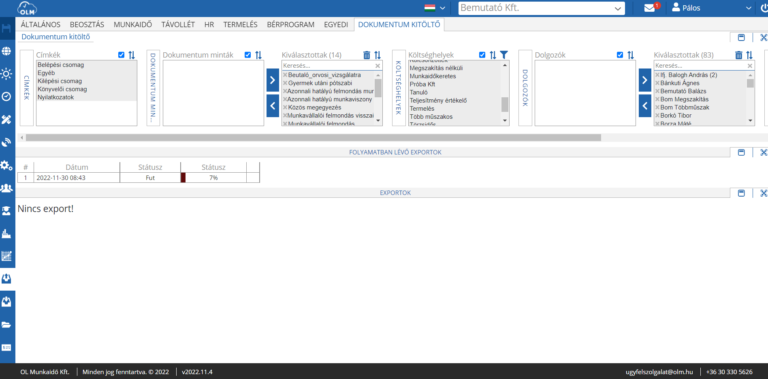Click the power logout icon
Screen dimensions: 768x379
(x=764, y=8)
